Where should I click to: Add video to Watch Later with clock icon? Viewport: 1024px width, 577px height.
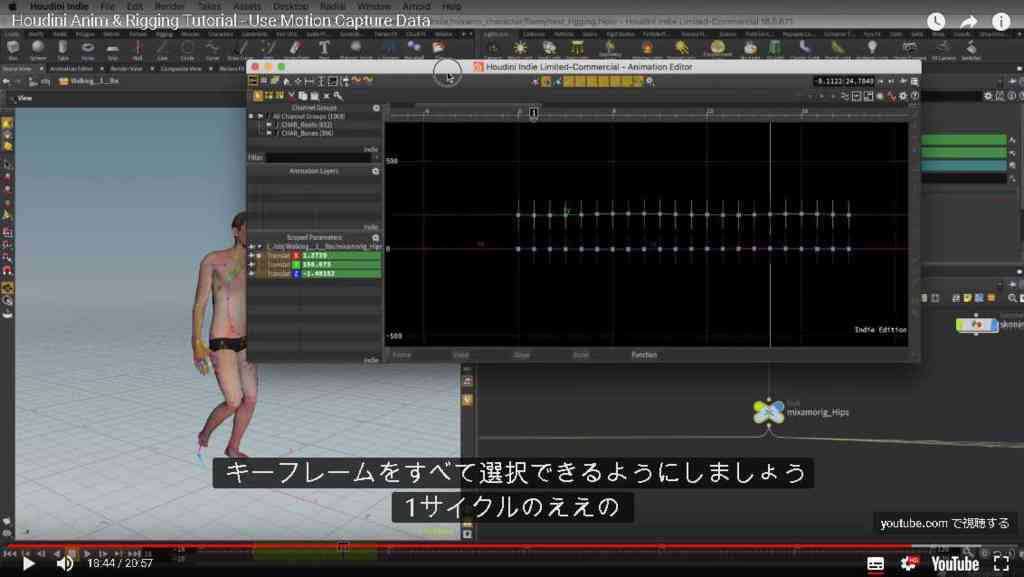click(936, 22)
